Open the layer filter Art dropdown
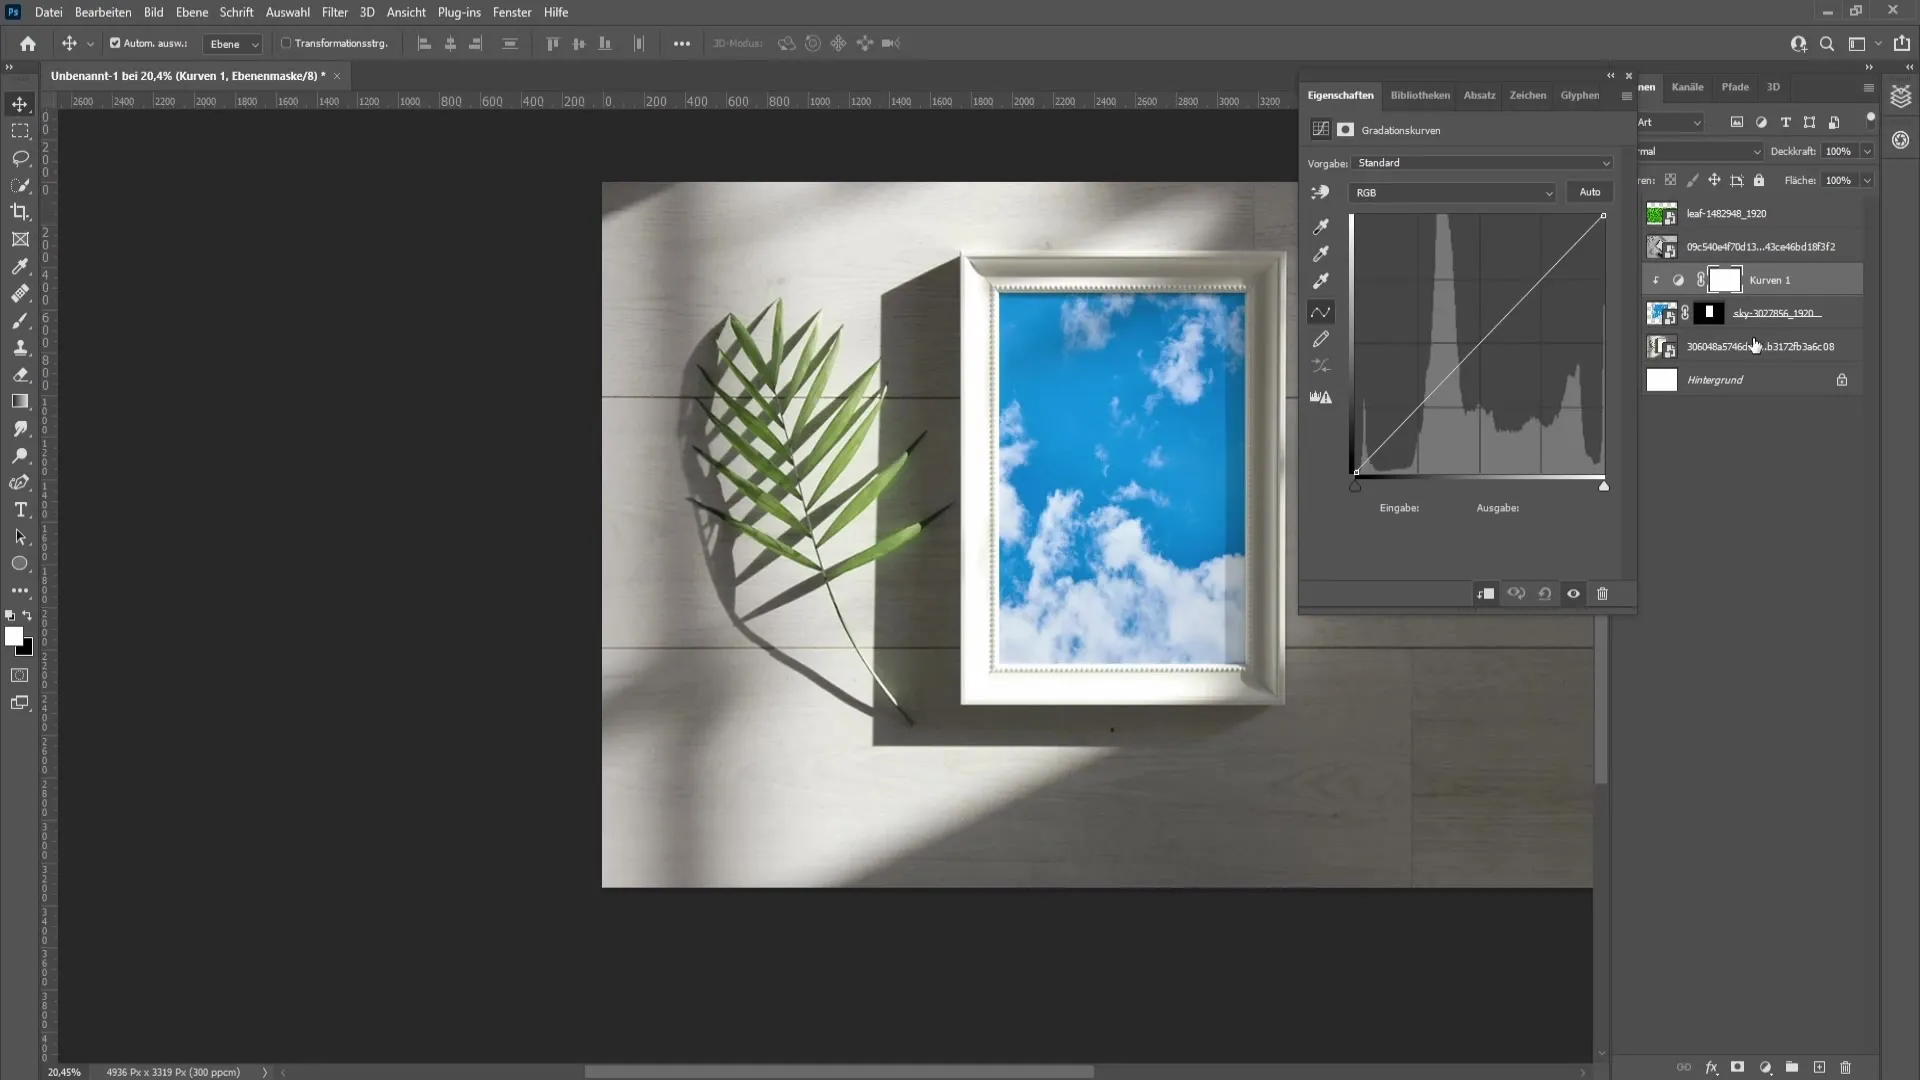This screenshot has width=1920, height=1080. pyautogui.click(x=1670, y=122)
